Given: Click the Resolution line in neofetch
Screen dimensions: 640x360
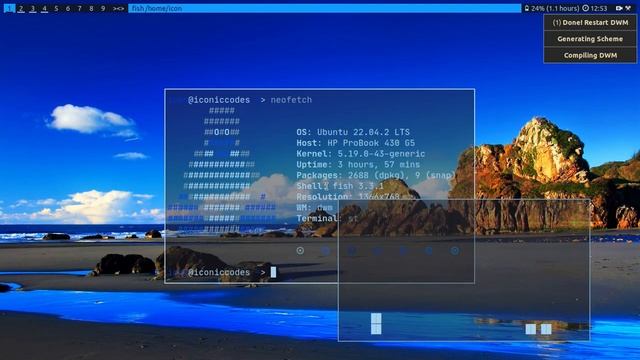Looking at the screenshot, I should coord(348,197).
